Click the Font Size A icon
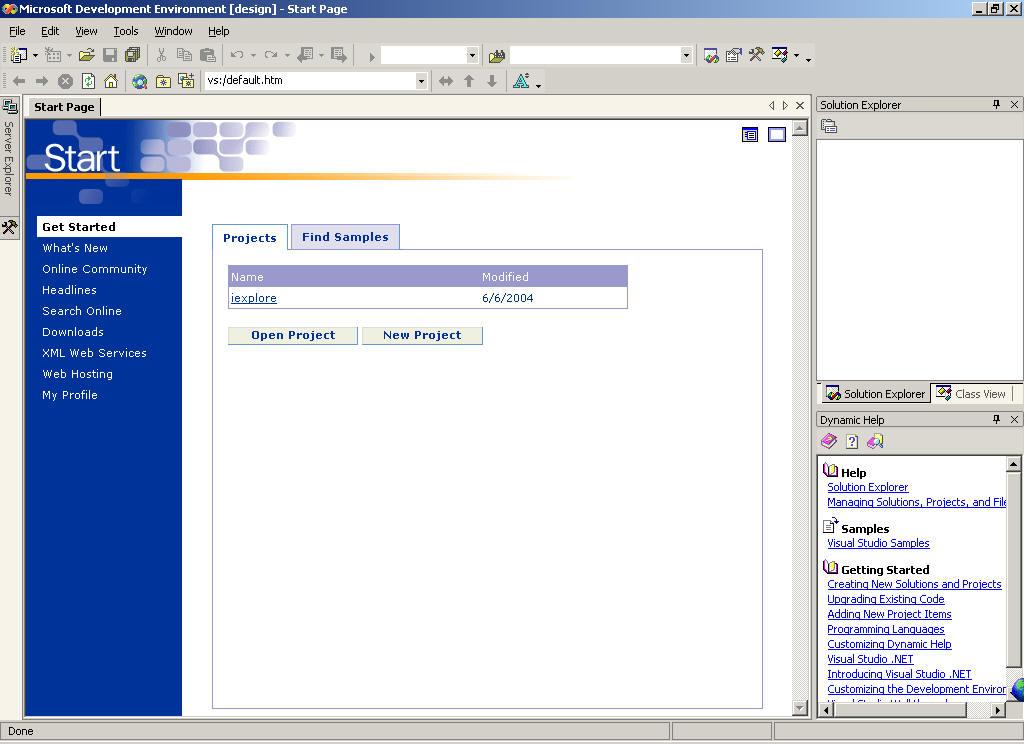This screenshot has width=1024, height=744. 521,81
